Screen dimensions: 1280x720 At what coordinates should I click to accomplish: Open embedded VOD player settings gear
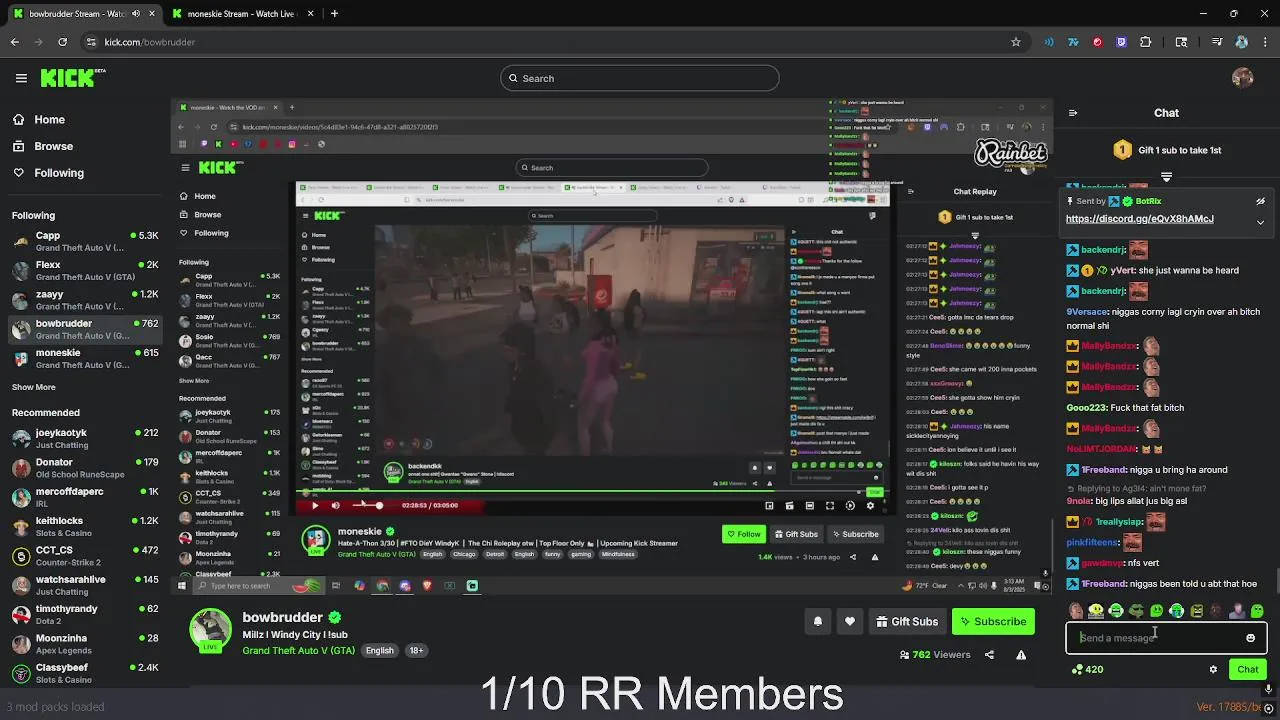869,506
